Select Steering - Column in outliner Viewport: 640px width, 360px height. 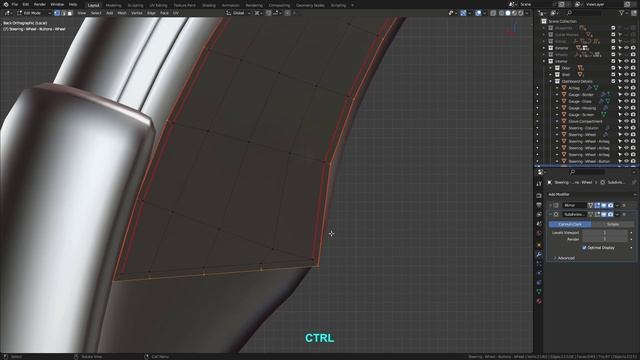(x=583, y=128)
